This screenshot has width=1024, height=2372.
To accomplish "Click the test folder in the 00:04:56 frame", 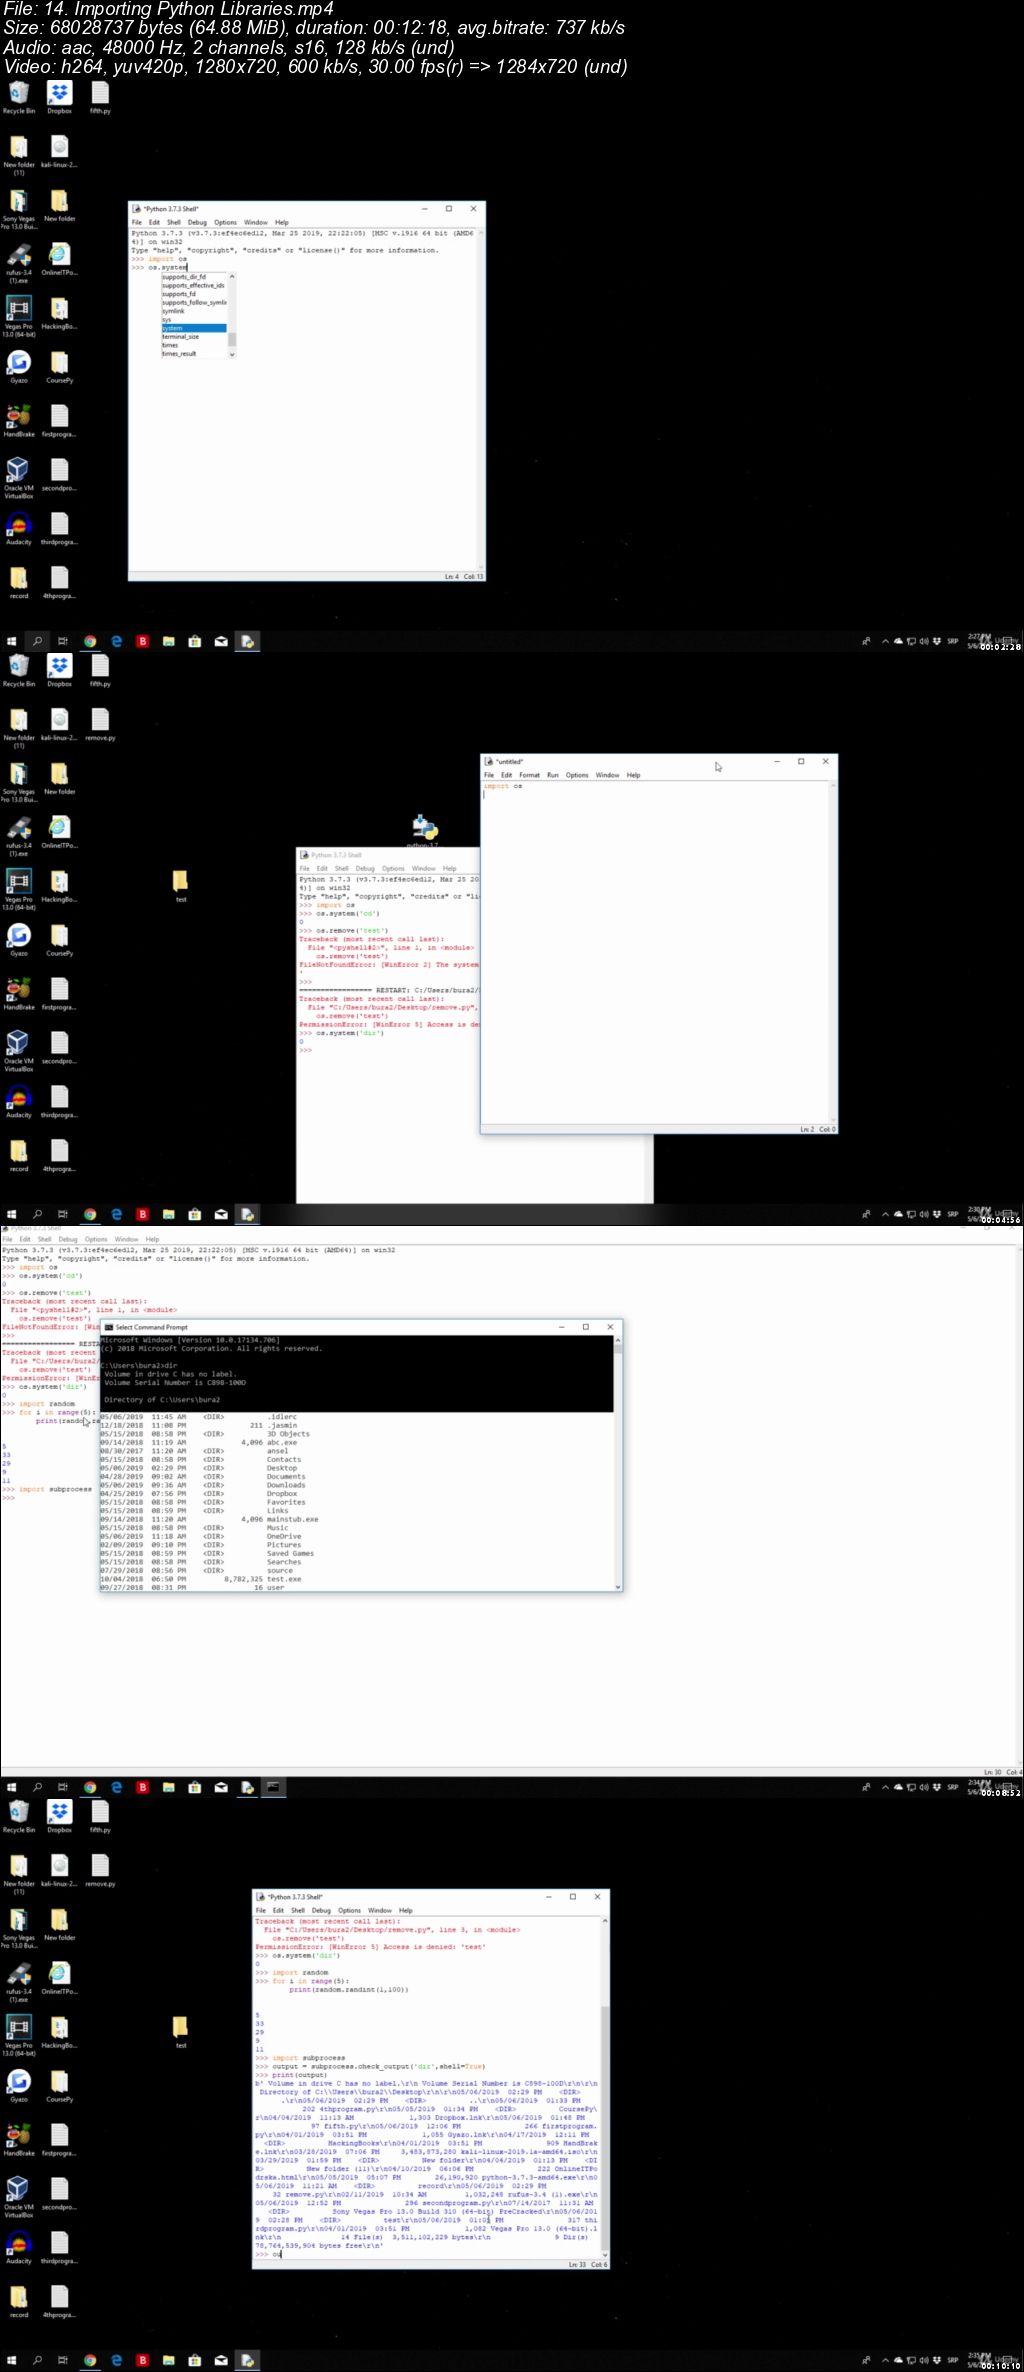I will [181, 886].
